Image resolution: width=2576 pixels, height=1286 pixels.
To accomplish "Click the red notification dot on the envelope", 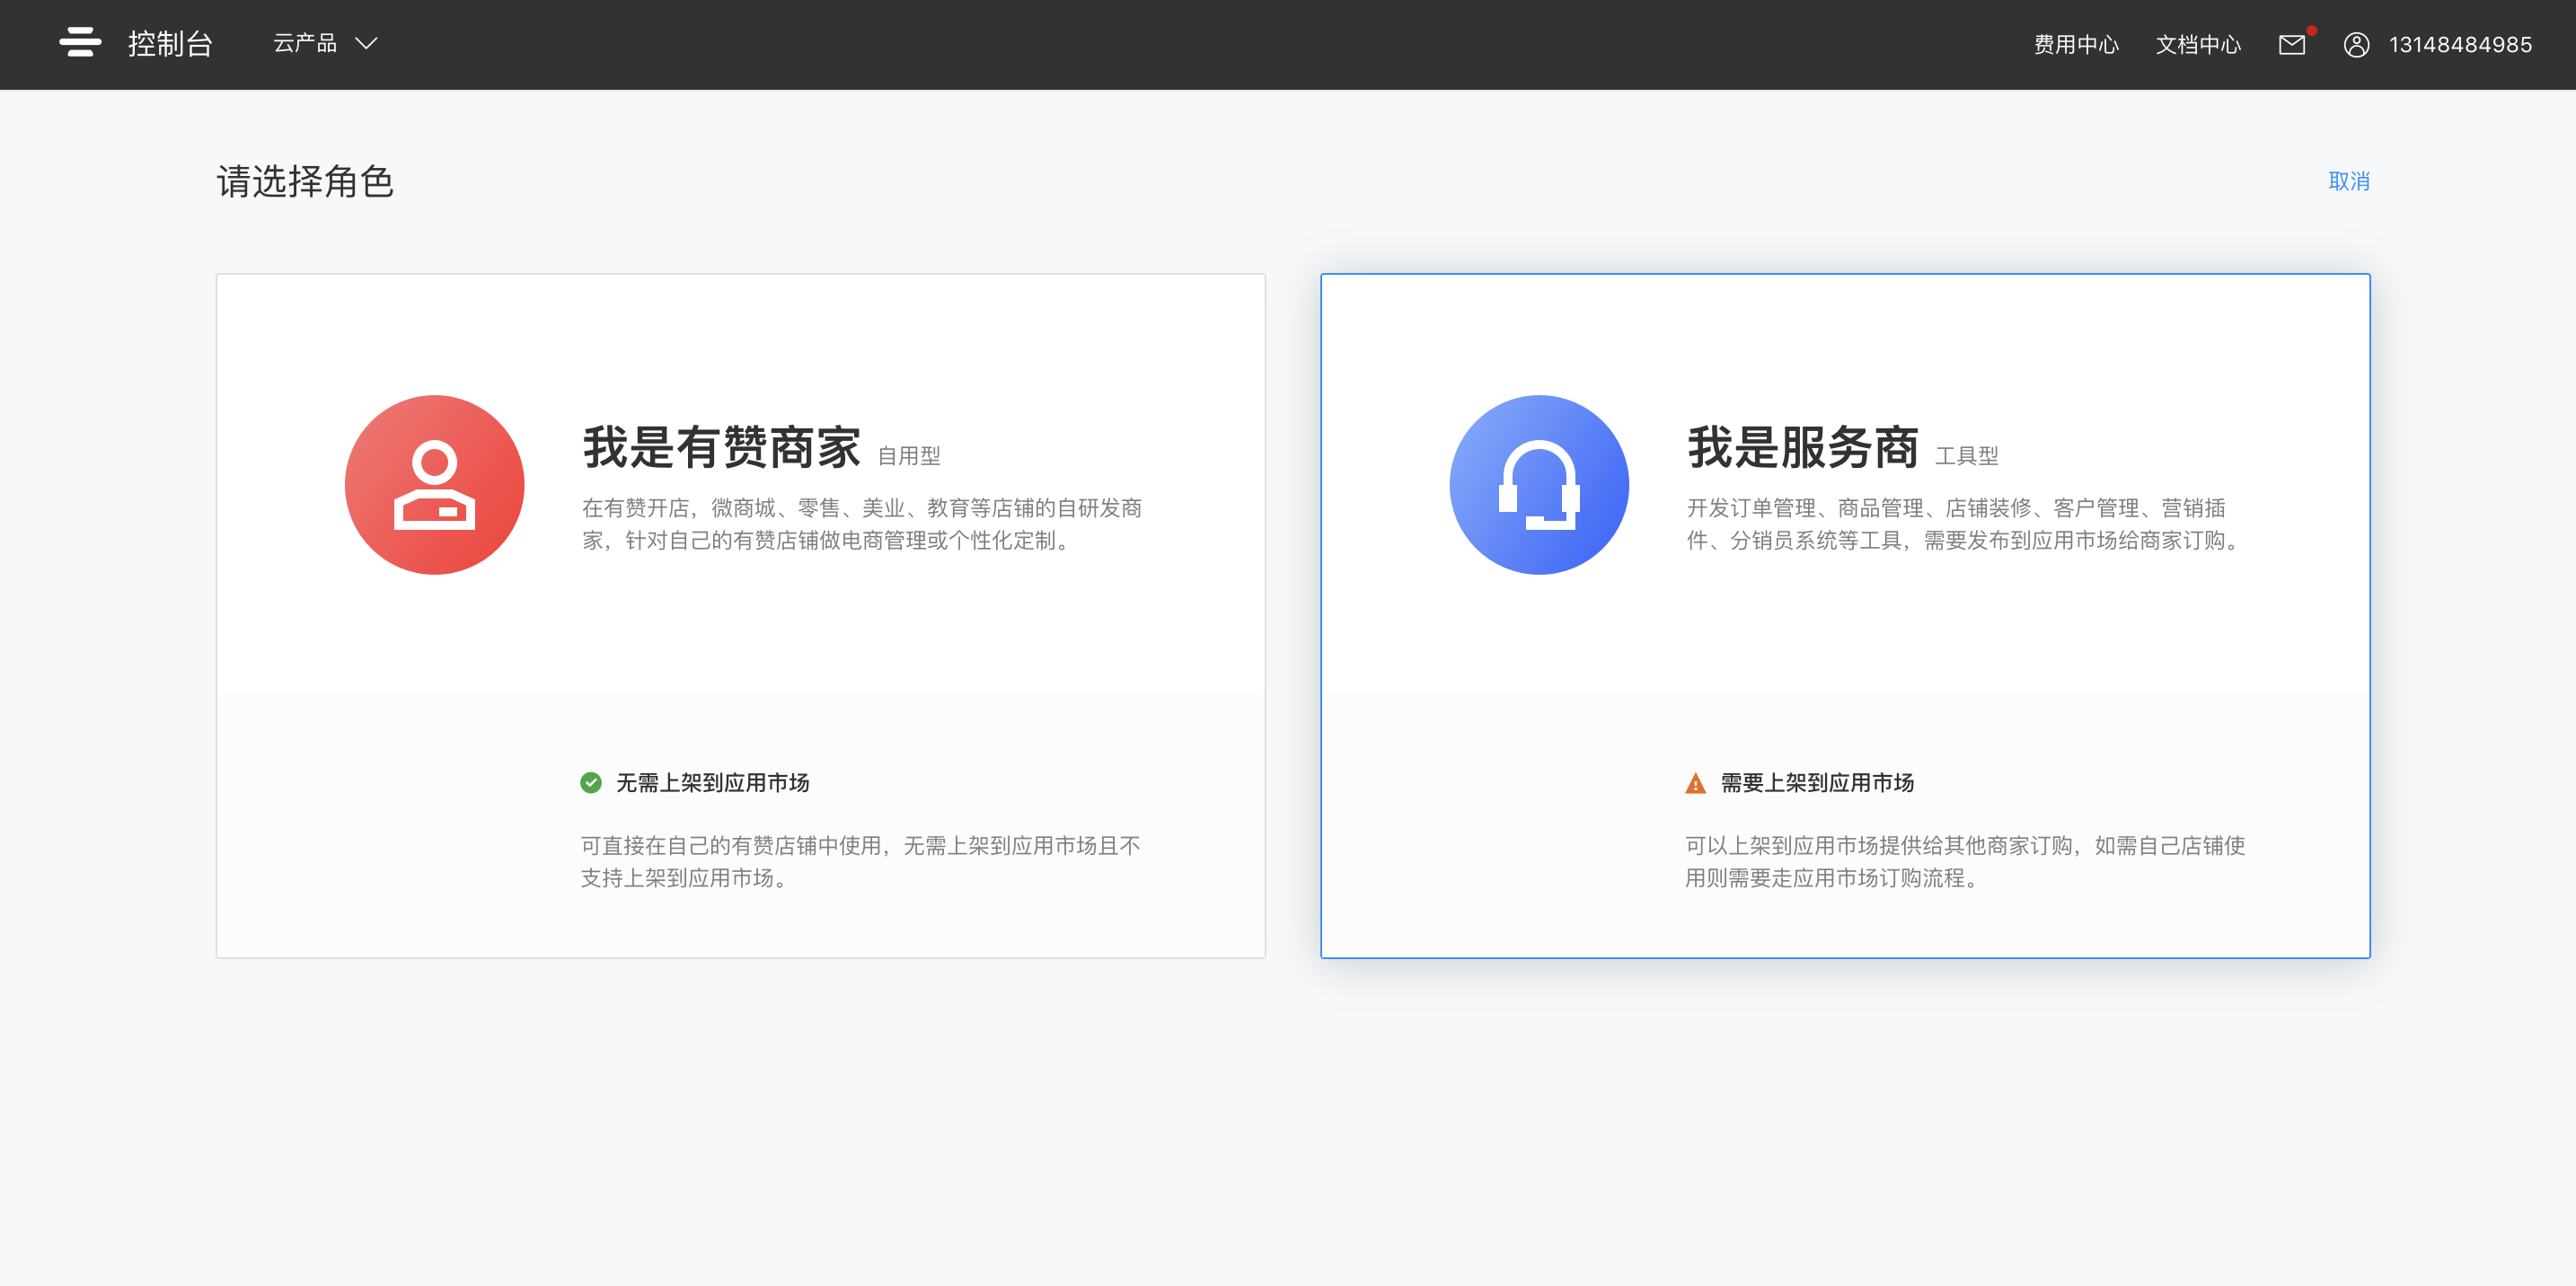I will [x=2311, y=31].
